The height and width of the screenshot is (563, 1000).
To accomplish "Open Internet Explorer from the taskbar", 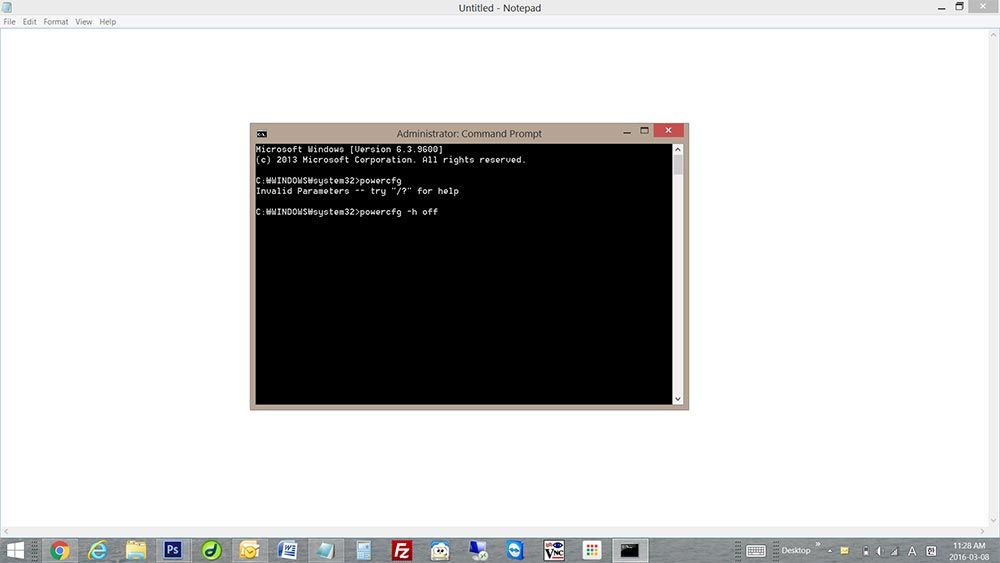I will [98, 550].
